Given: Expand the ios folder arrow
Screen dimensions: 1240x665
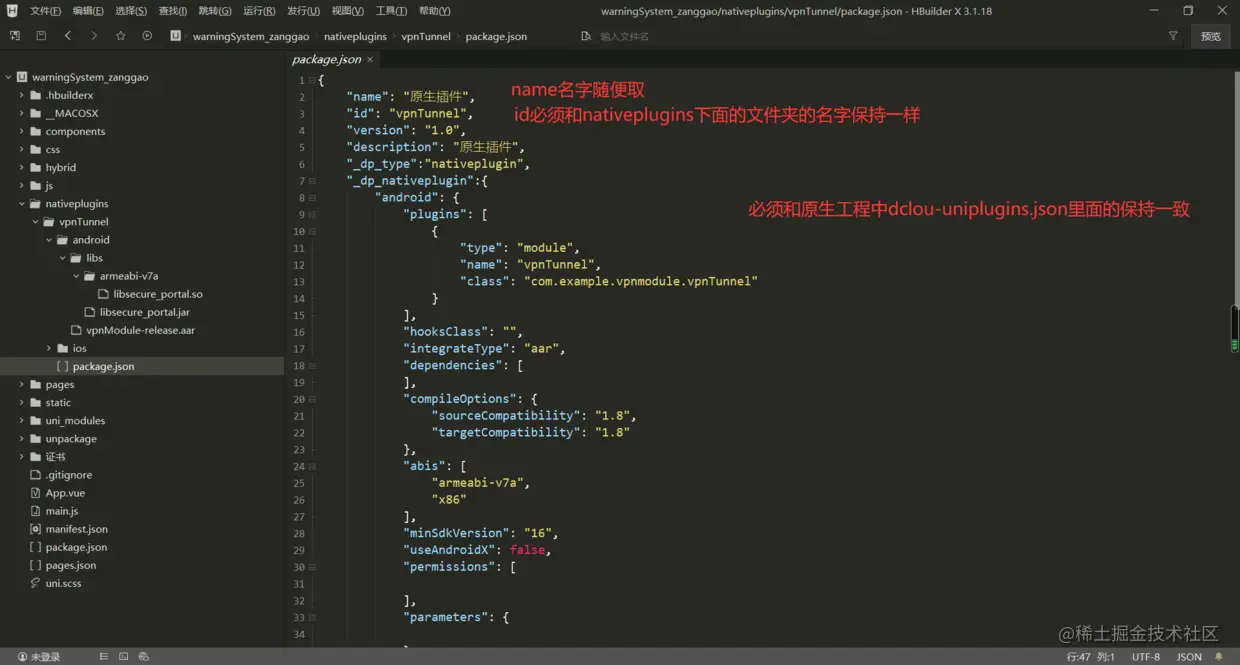Looking at the screenshot, I should point(49,348).
